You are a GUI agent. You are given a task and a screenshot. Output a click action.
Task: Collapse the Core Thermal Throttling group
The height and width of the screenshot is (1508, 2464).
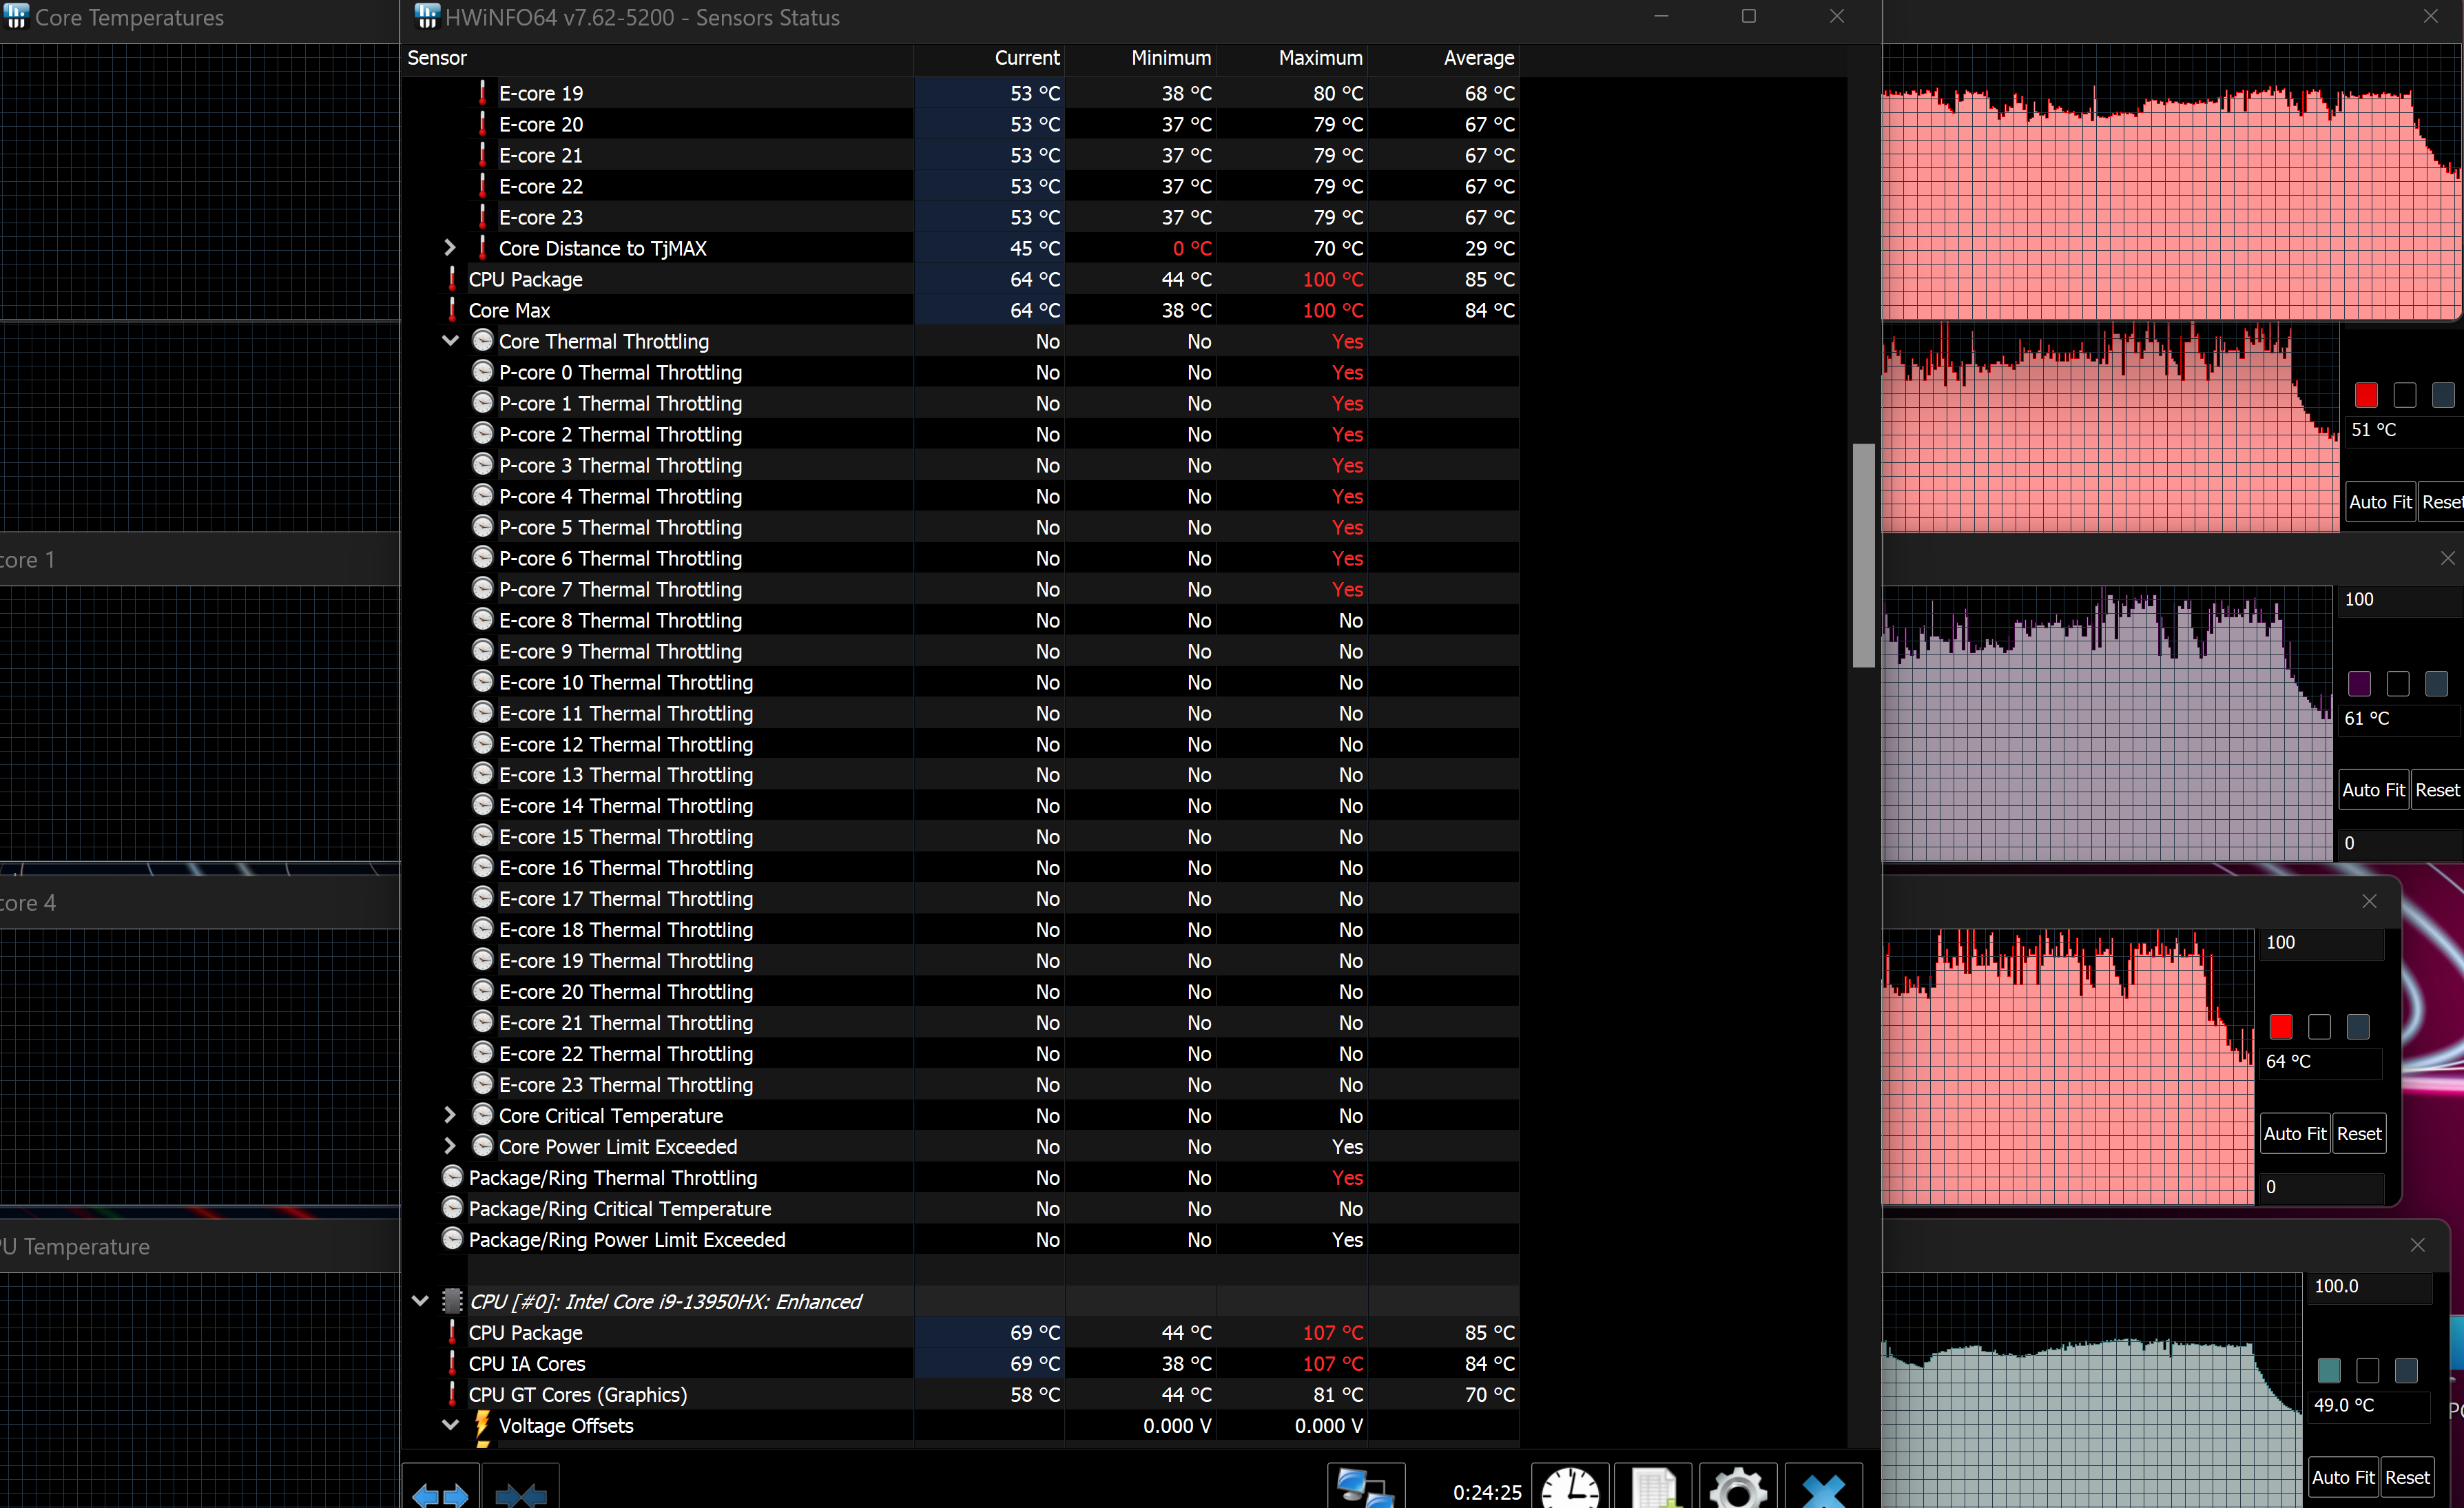coord(450,341)
